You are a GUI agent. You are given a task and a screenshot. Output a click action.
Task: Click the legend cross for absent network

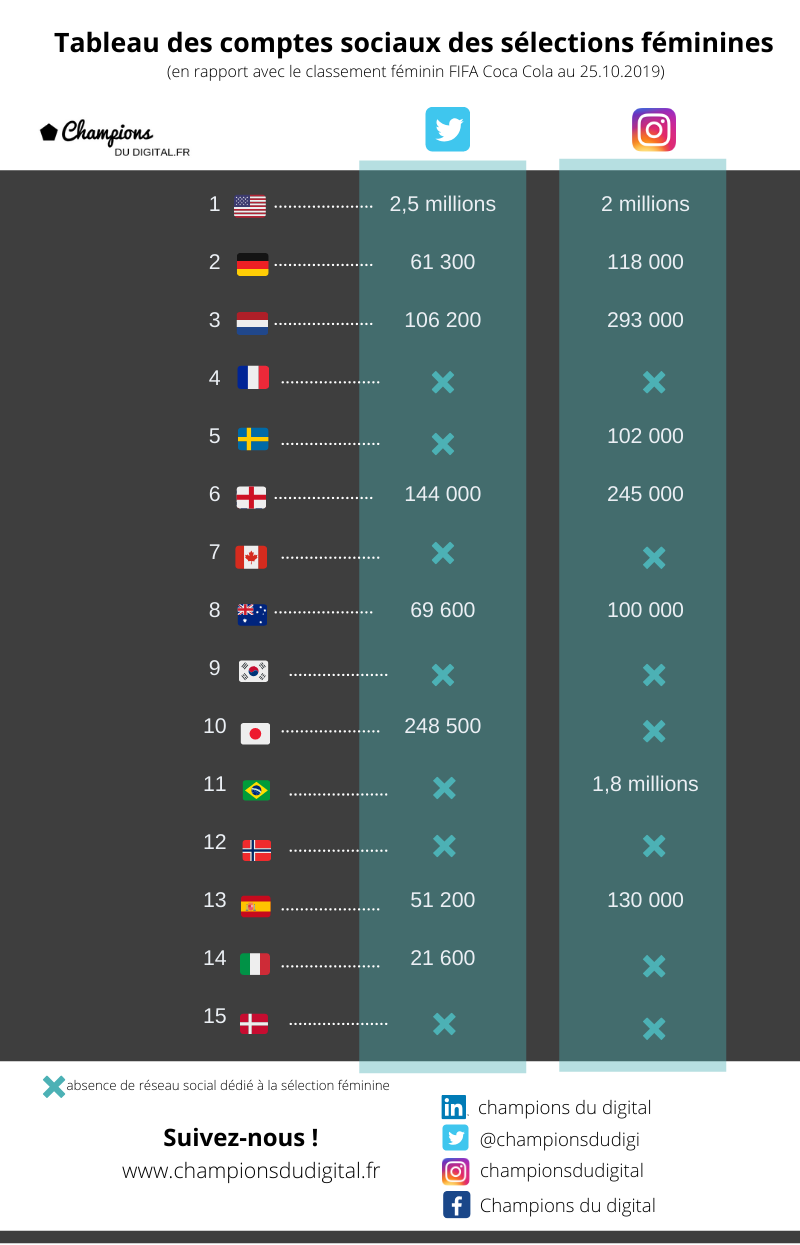coord(54,1086)
